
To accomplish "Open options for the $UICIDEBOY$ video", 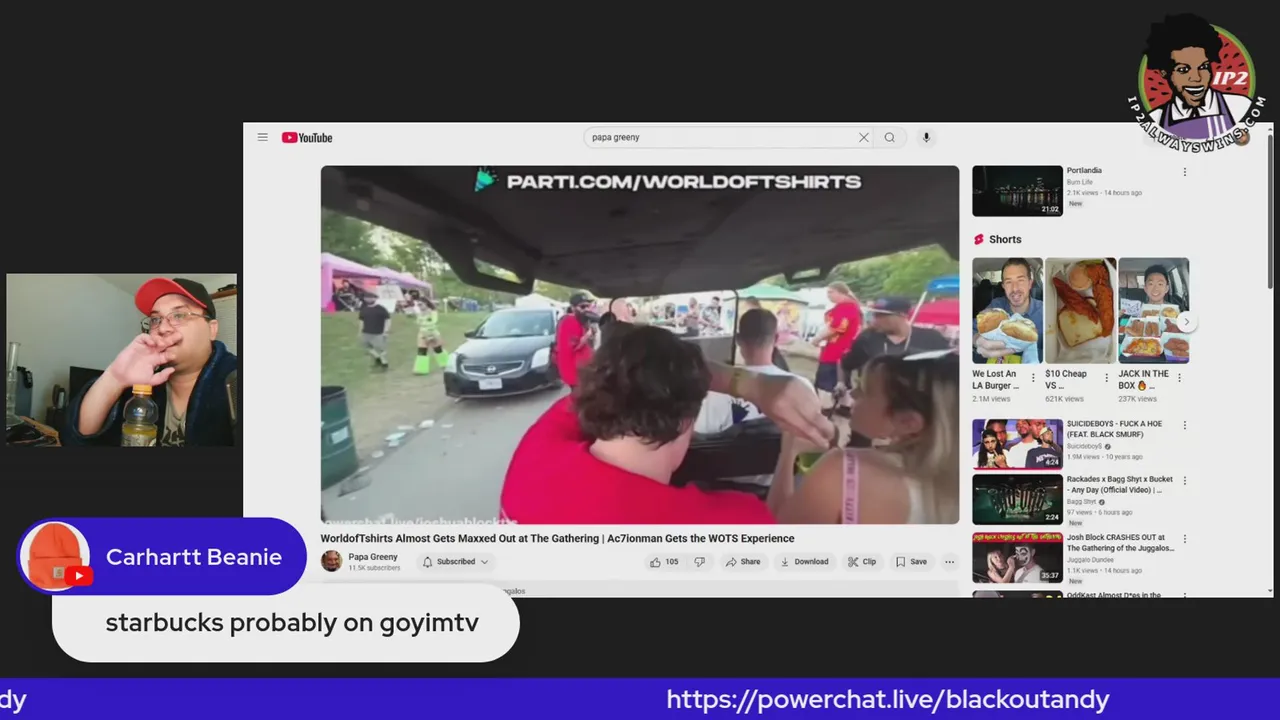I will pyautogui.click(x=1185, y=425).
